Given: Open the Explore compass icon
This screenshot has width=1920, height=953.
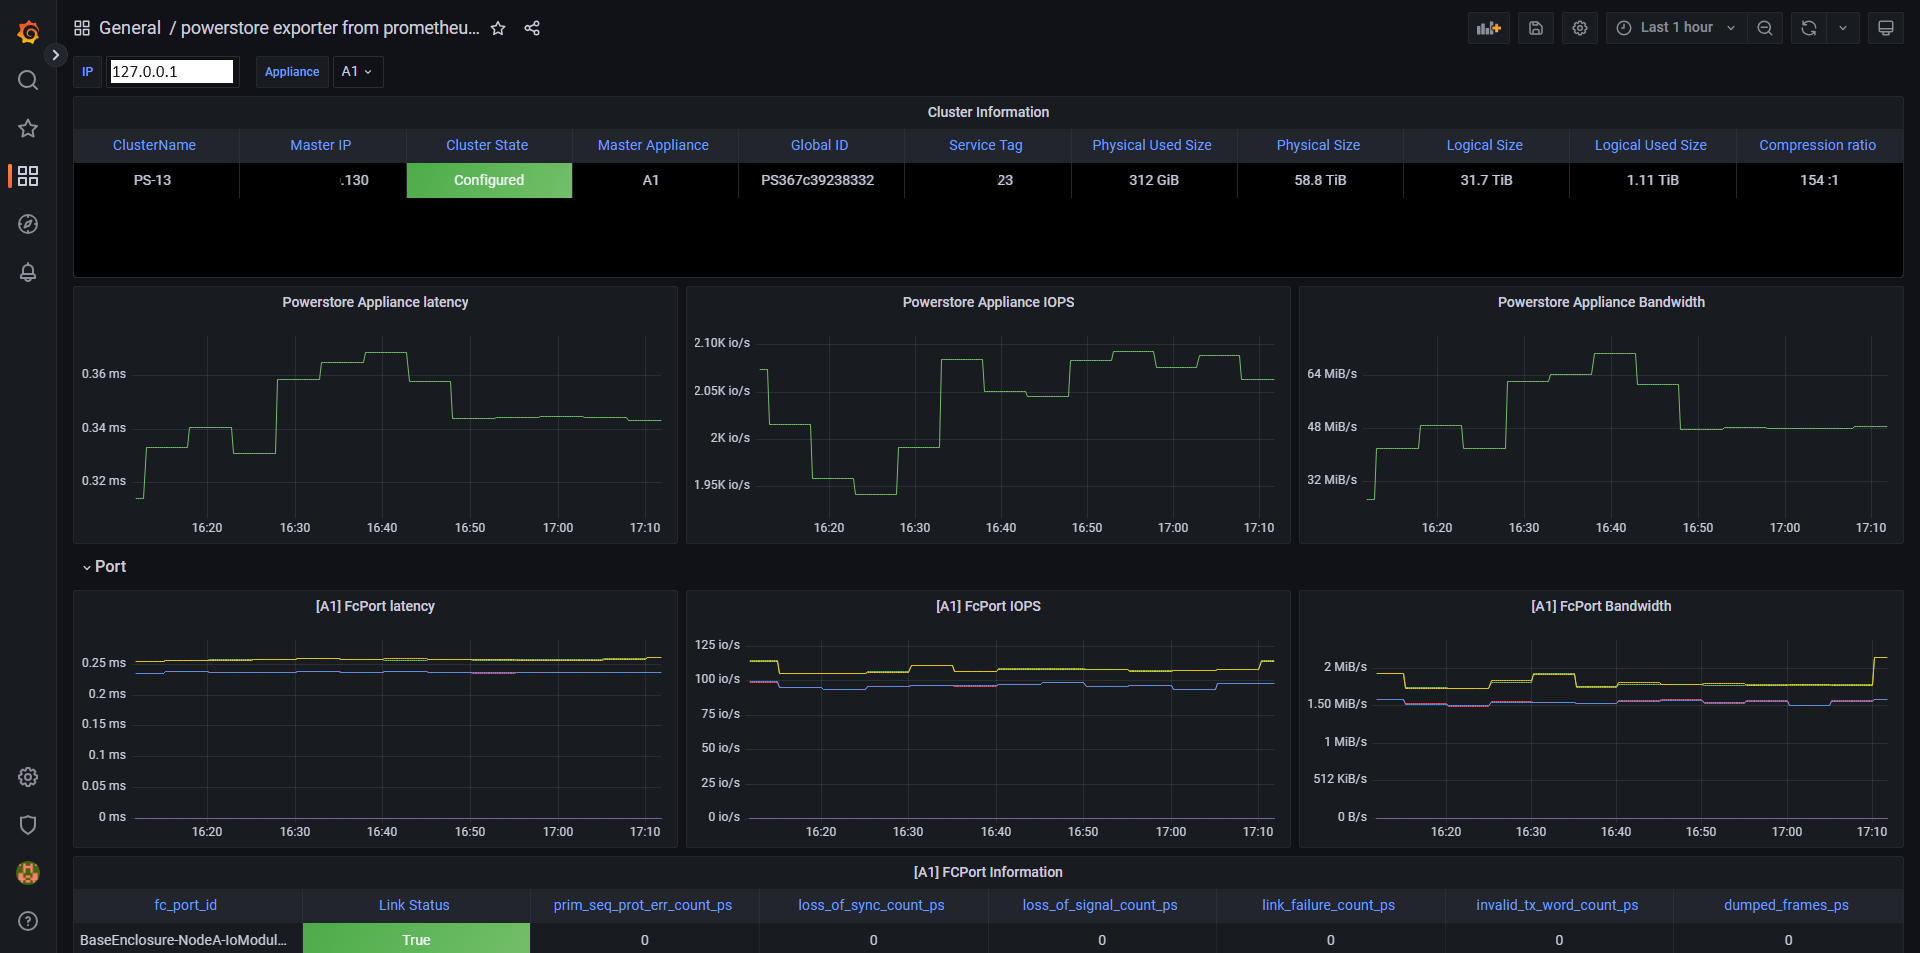Looking at the screenshot, I should [28, 224].
